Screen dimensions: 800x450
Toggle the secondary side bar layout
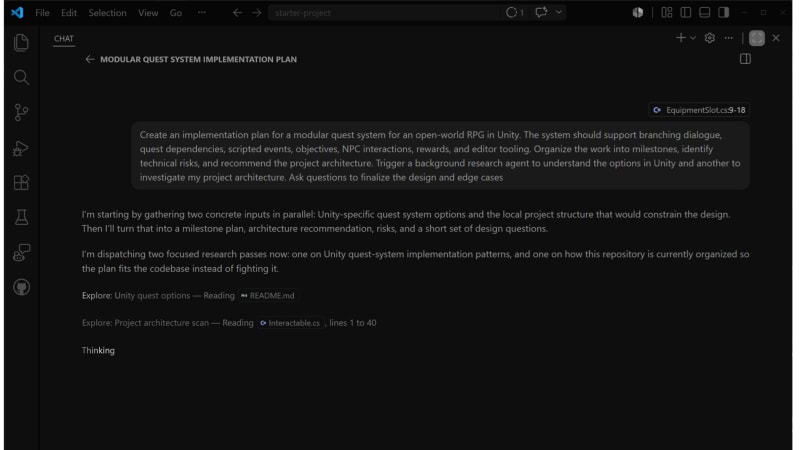pos(723,12)
